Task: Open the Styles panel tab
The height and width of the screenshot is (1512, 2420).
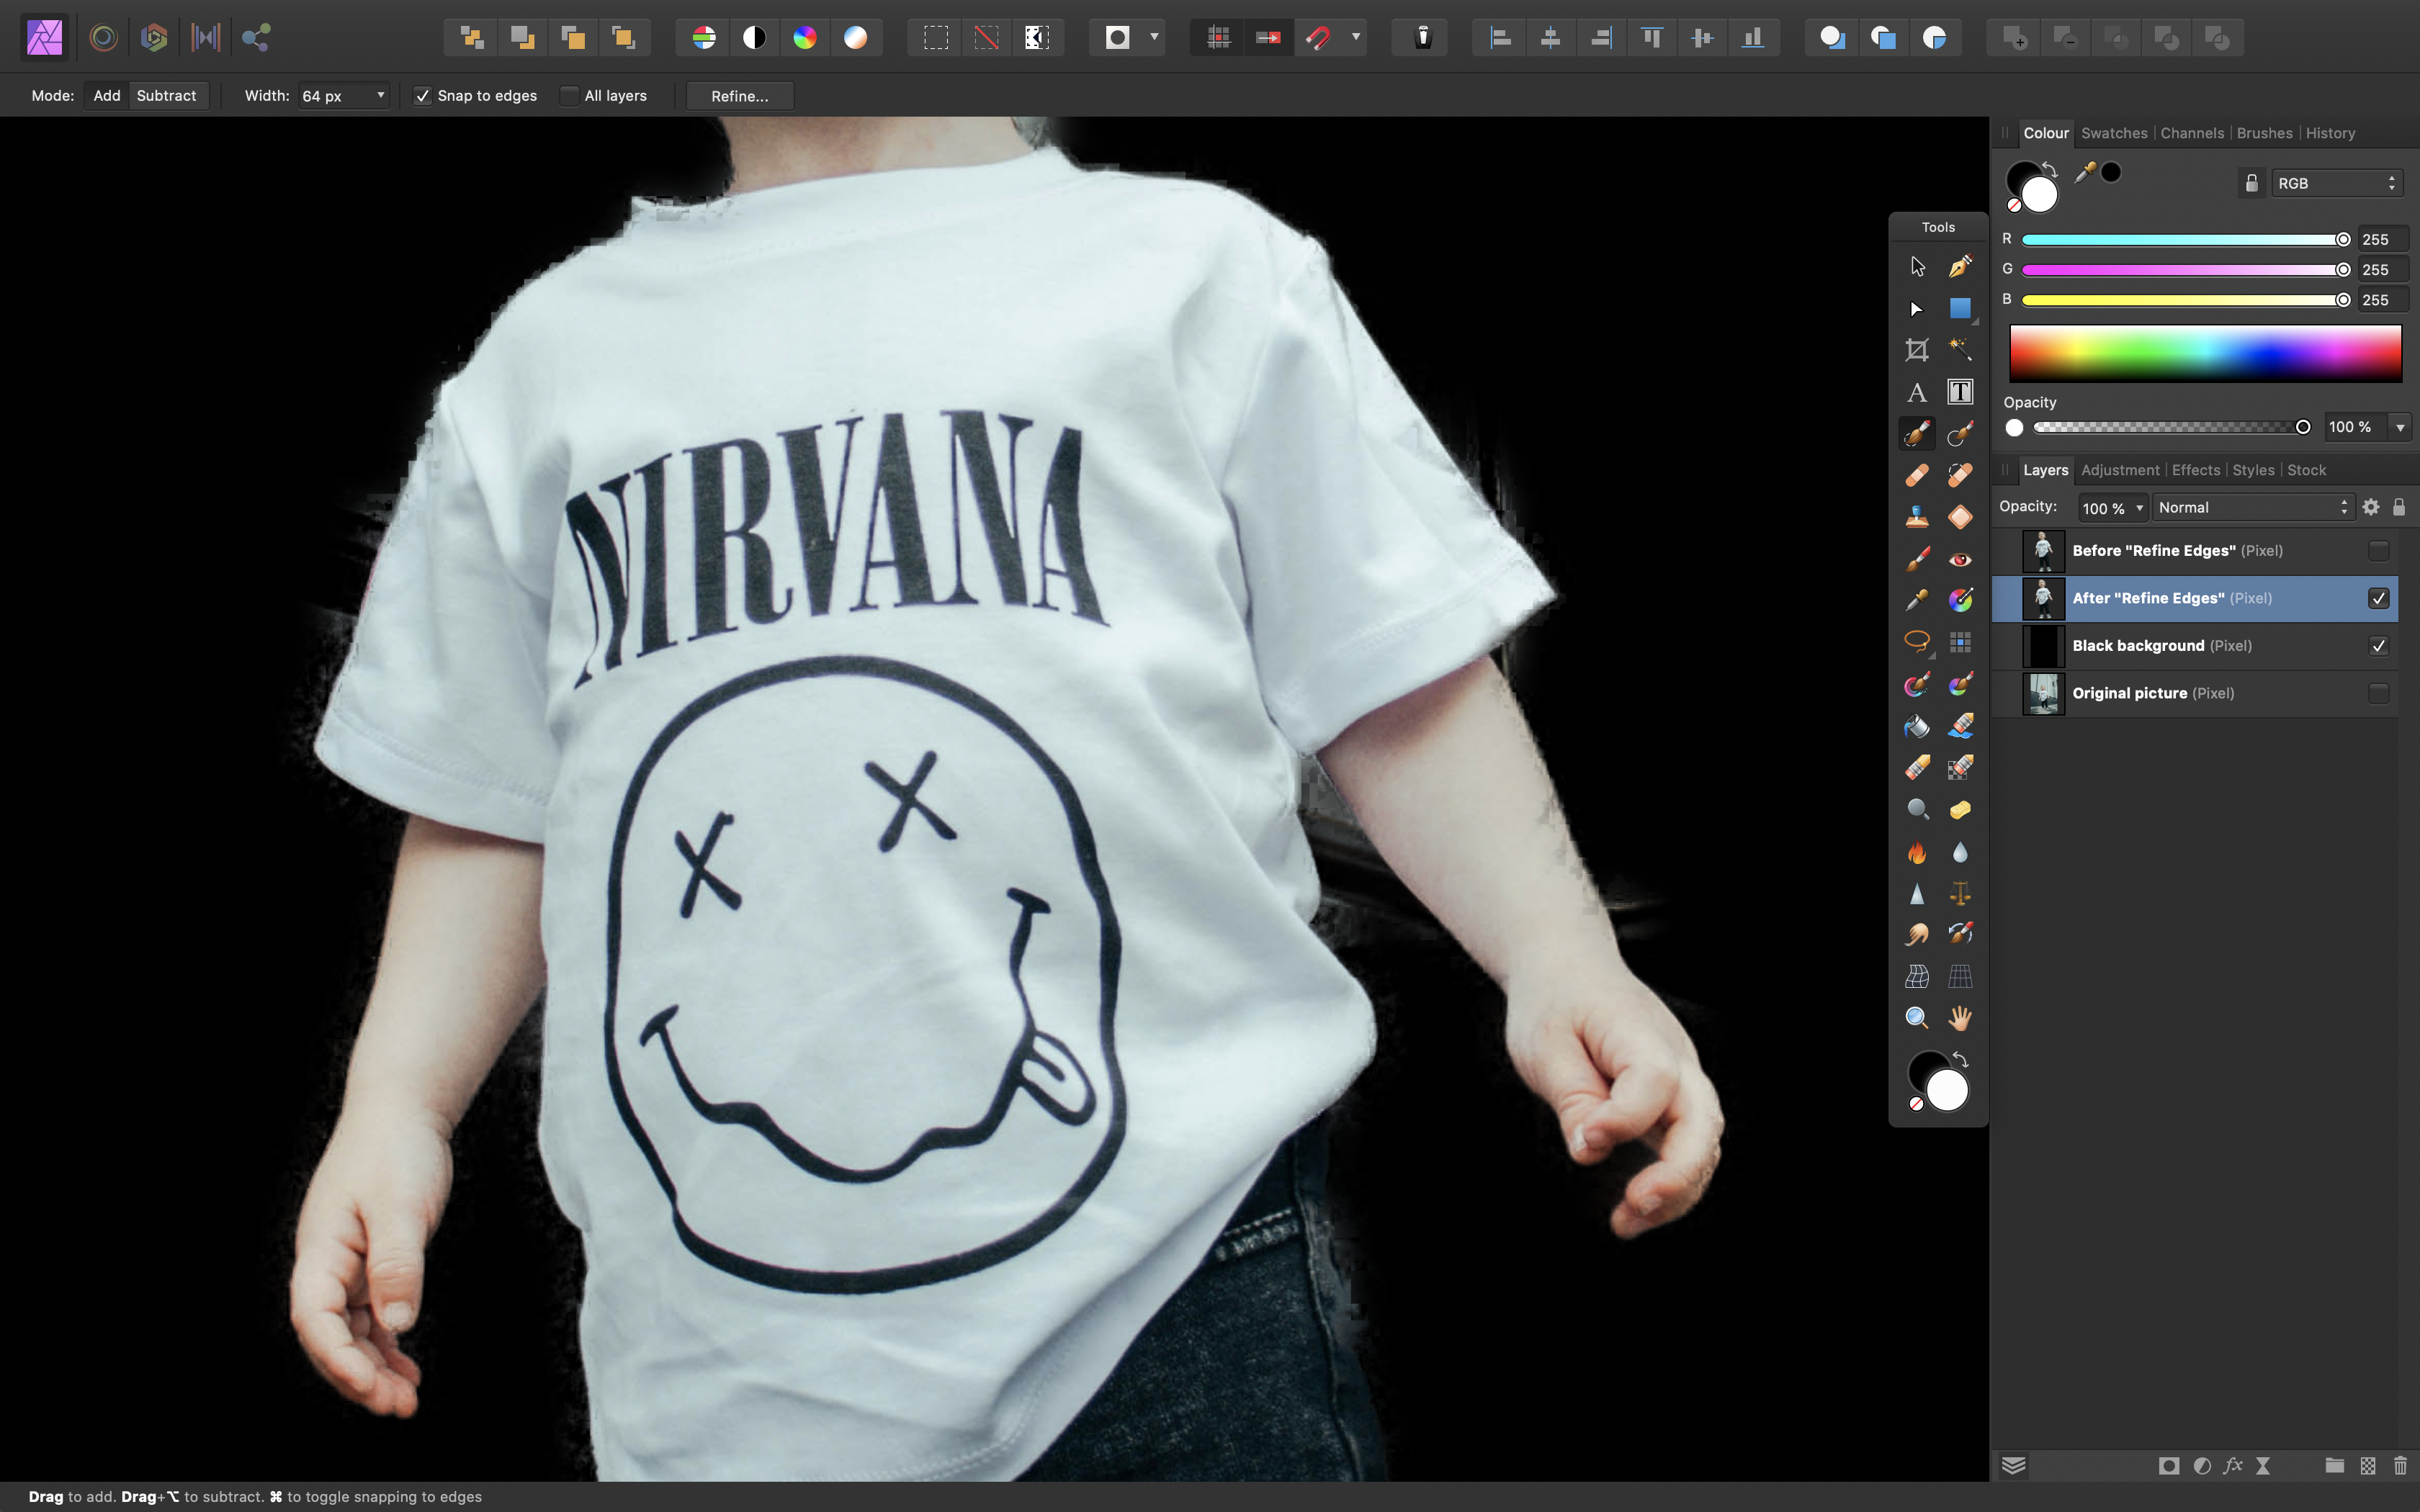Action: (x=2253, y=470)
